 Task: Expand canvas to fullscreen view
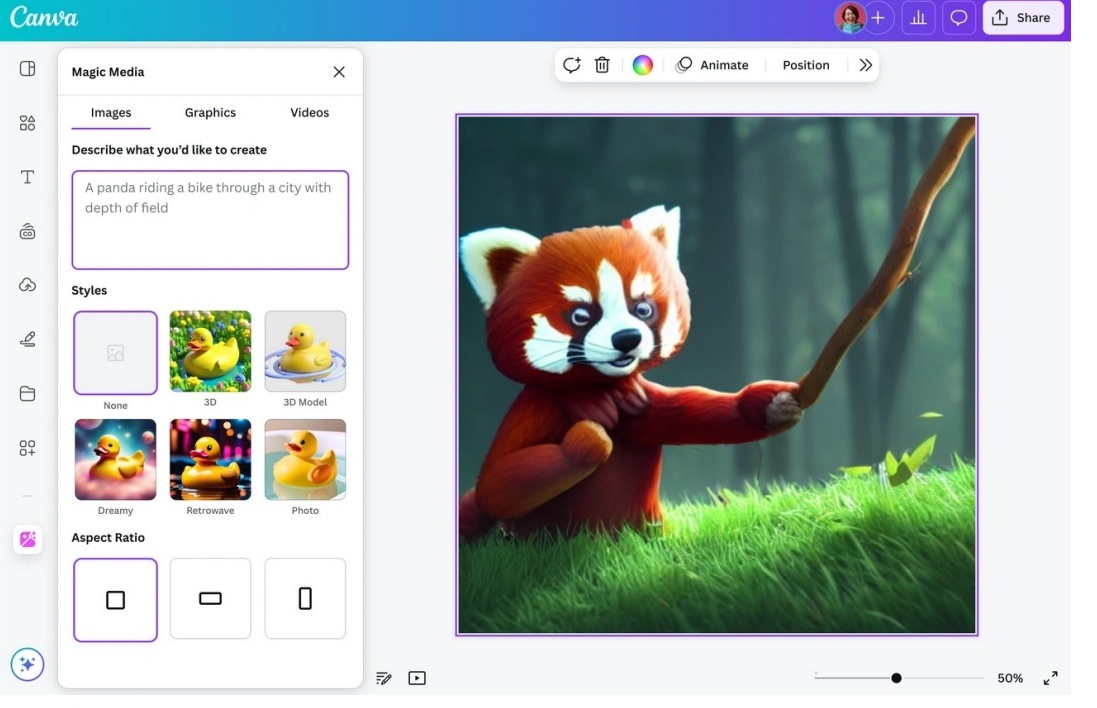point(1050,678)
